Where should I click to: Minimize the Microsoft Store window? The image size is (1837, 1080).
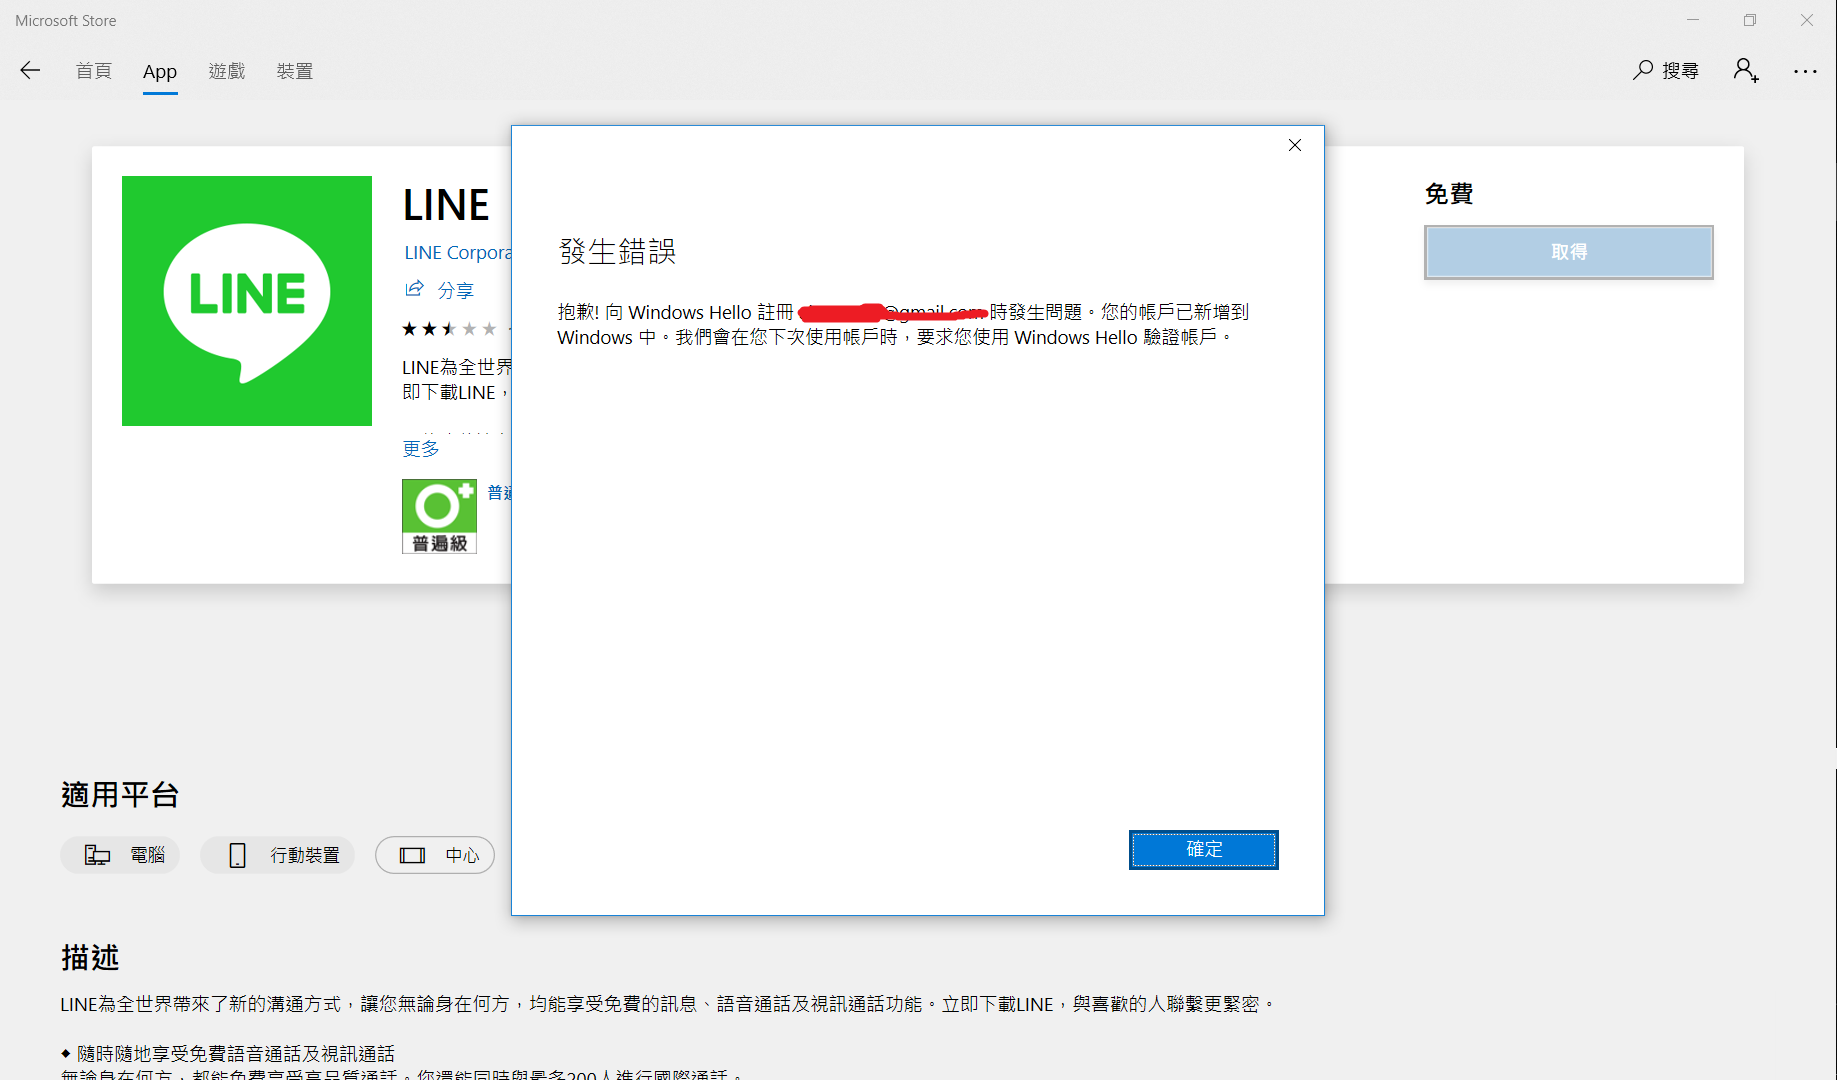point(1693,20)
